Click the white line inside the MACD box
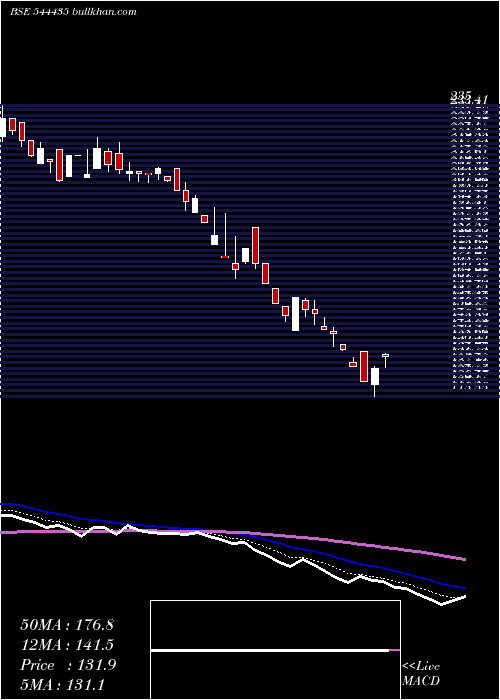Screen dimensions: 500x700 pyautogui.click(x=270, y=651)
